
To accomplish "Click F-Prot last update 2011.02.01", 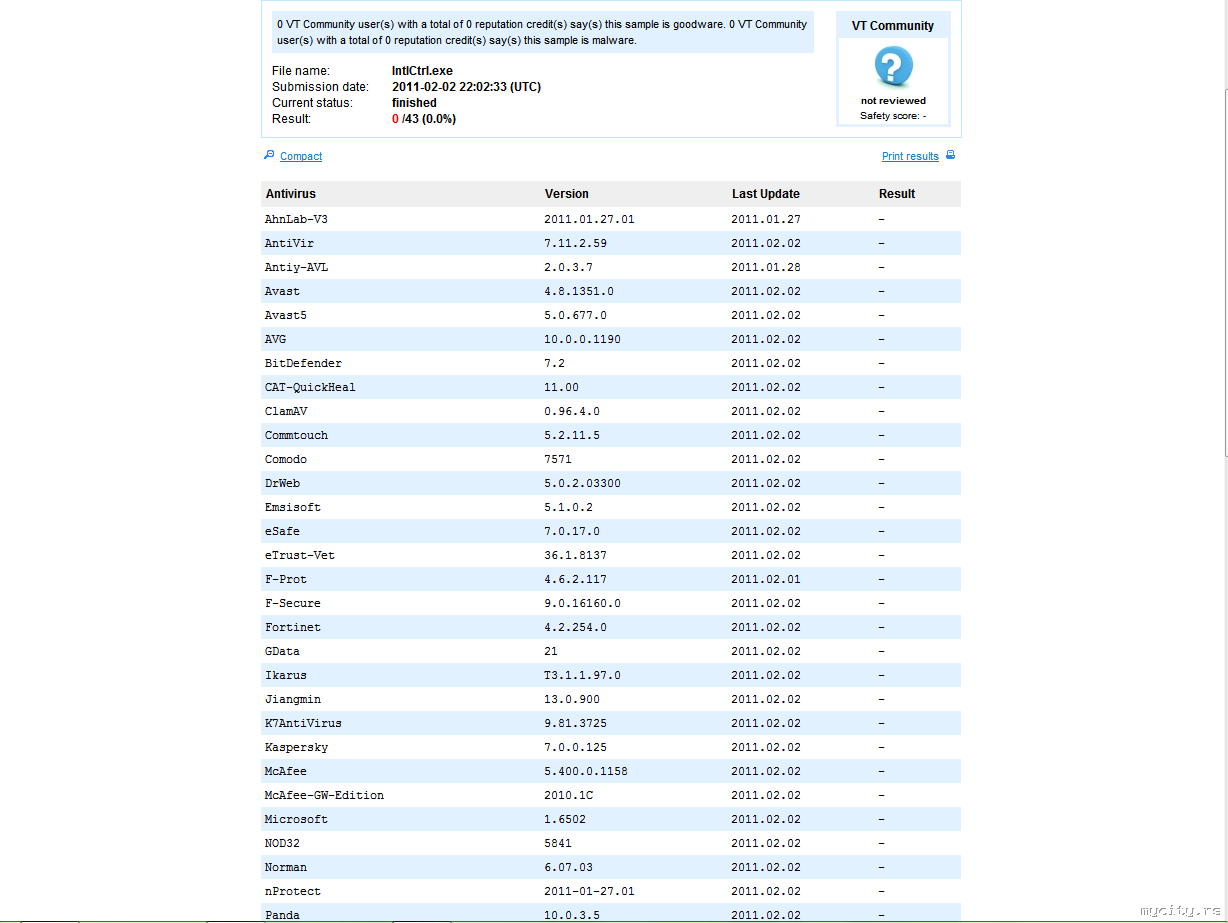I will (766, 579).
